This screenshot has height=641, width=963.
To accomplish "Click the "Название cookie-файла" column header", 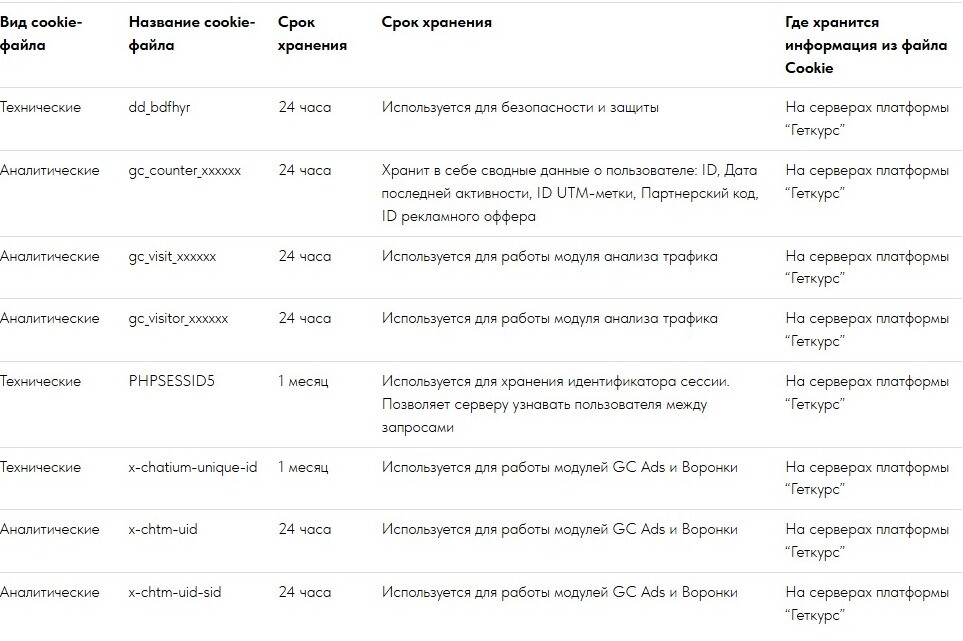I will tap(191, 33).
